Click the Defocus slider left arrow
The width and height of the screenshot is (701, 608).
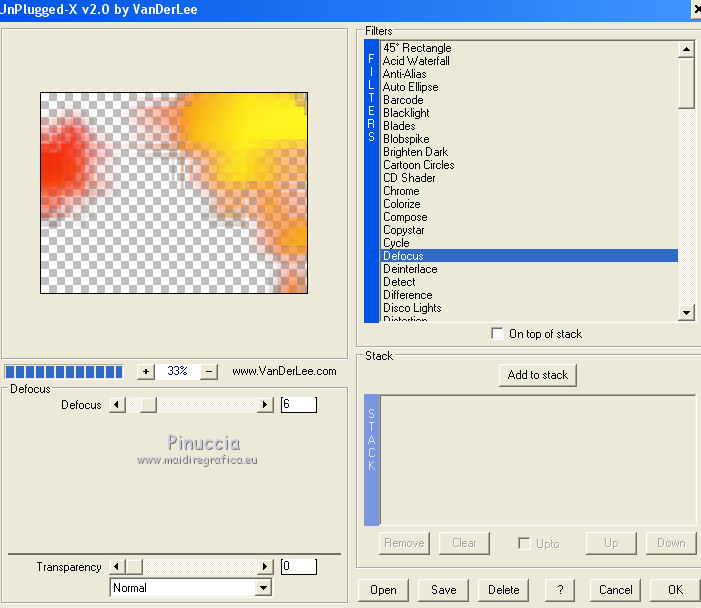tap(117, 405)
